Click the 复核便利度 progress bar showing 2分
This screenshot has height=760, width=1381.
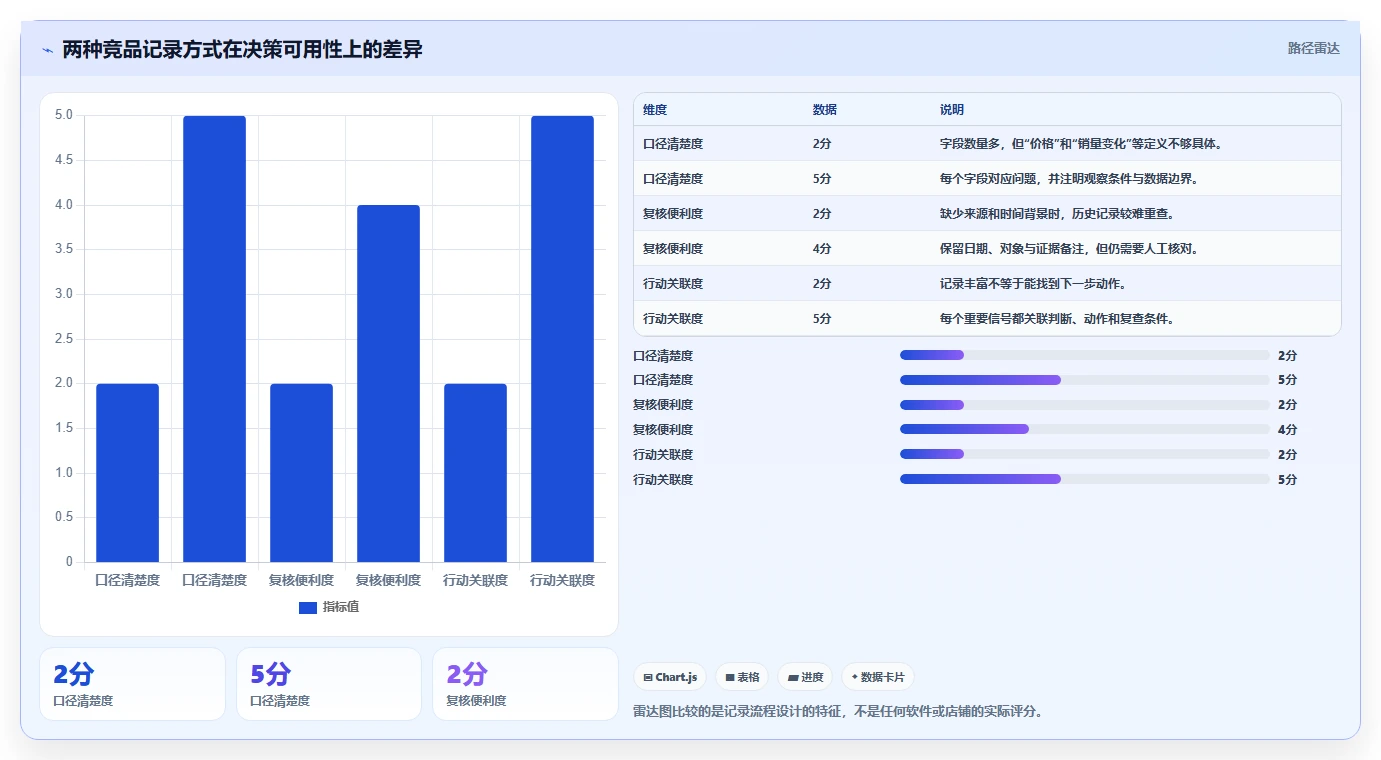tap(1085, 405)
